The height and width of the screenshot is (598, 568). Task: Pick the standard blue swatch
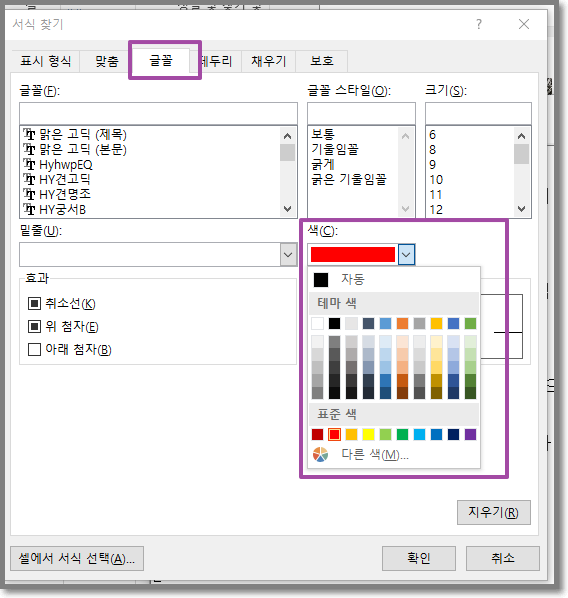click(x=436, y=434)
